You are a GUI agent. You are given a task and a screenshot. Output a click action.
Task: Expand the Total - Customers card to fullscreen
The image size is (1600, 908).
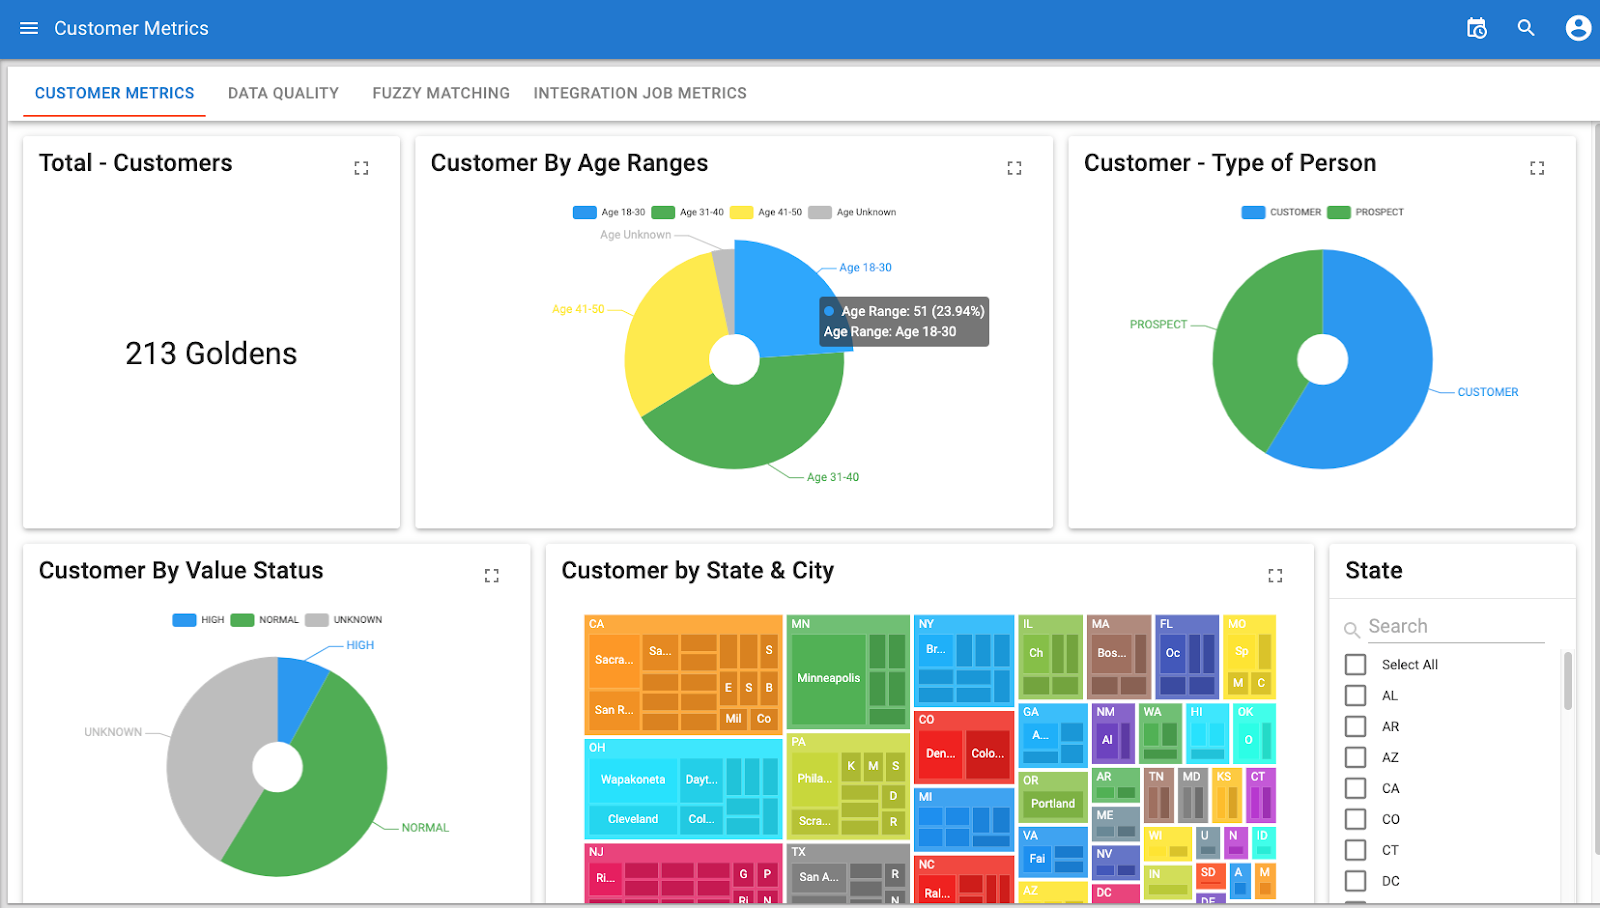(361, 167)
